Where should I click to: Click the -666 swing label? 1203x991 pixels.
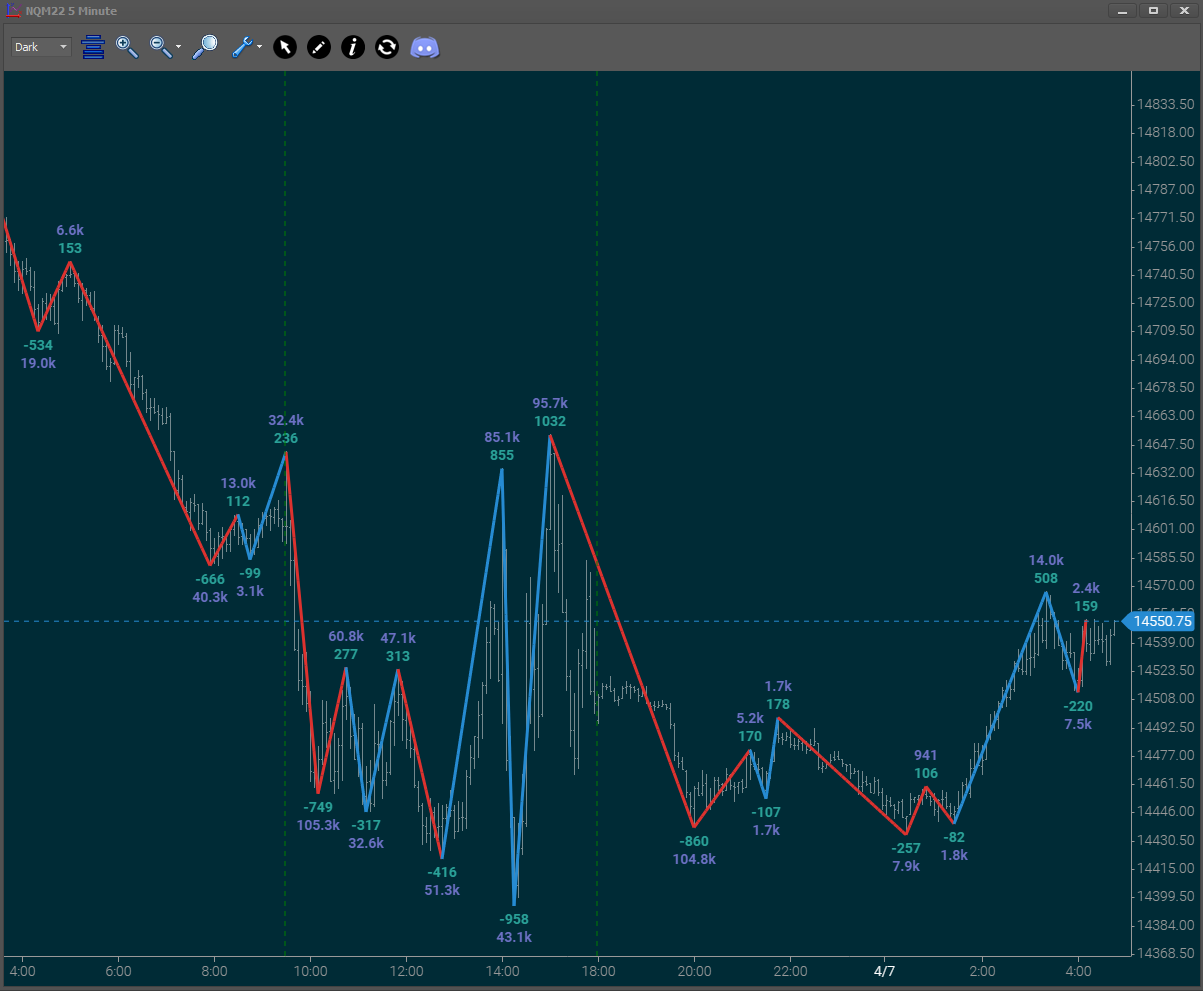click(x=210, y=578)
